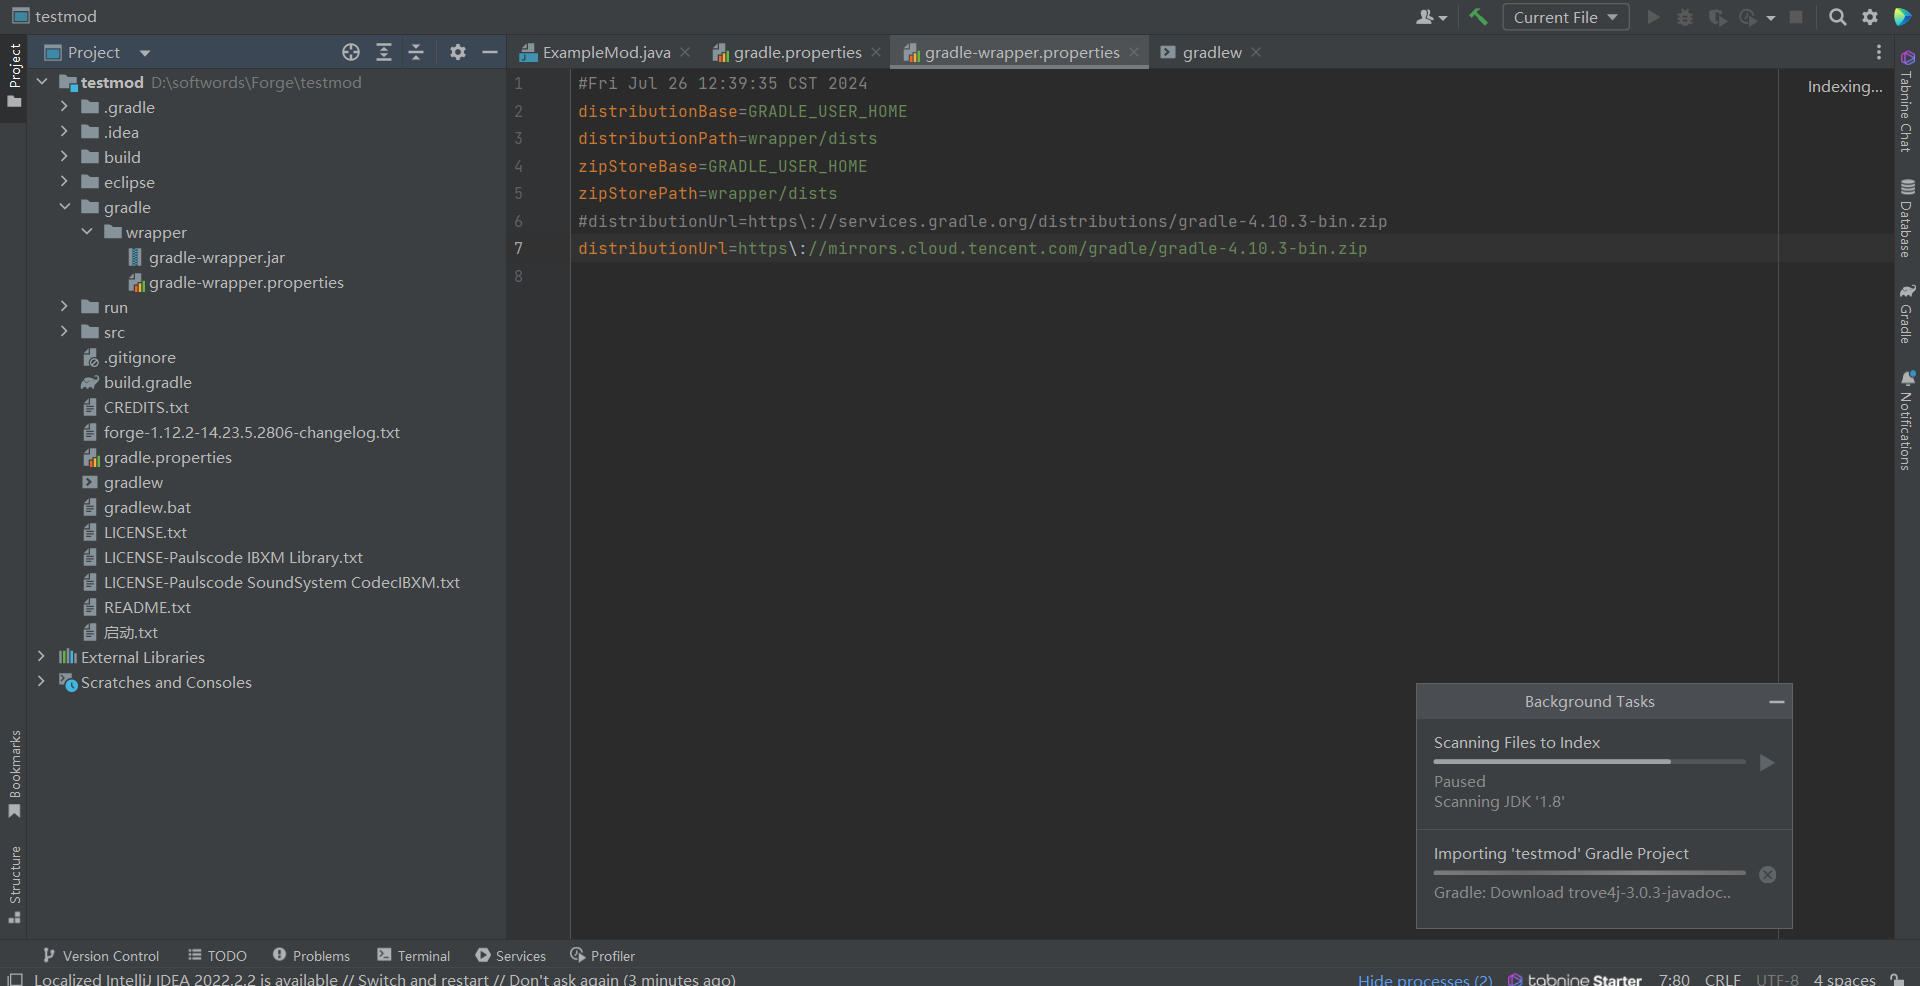Viewport: 1920px width, 986px height.
Task: Open IDE settings gear in top toolbar
Action: 1870,17
